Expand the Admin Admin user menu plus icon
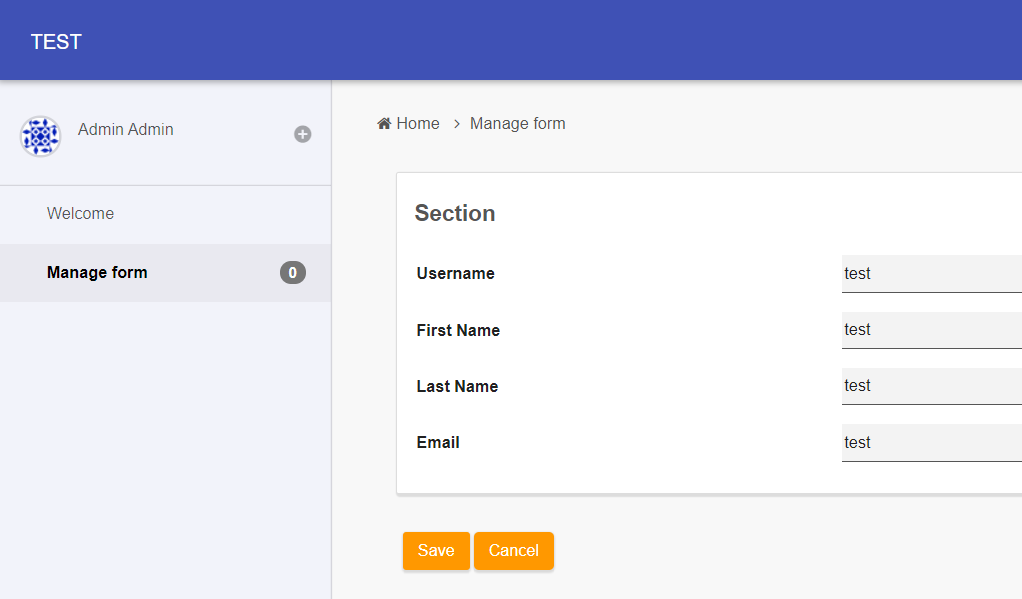Viewport: 1022px width, 599px height. click(x=302, y=134)
